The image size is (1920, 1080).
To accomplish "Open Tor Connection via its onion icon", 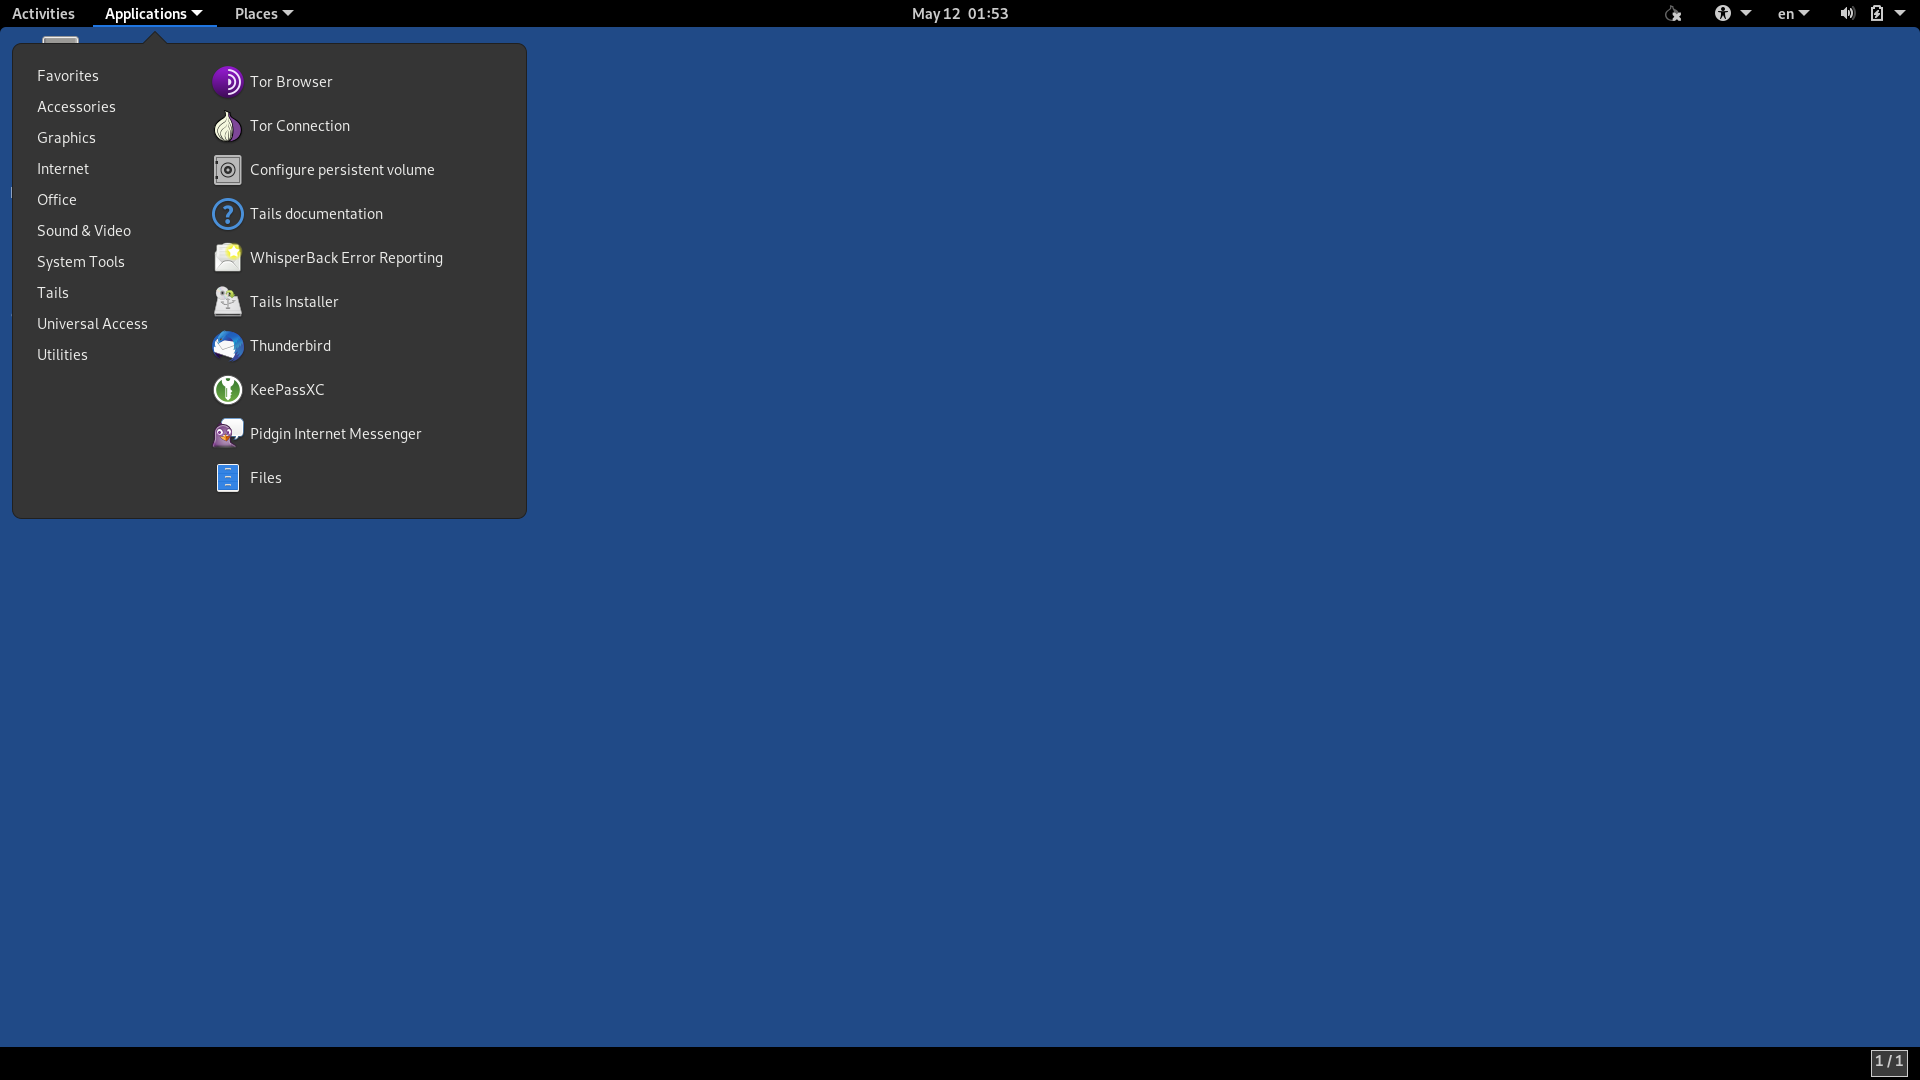I will (228, 126).
